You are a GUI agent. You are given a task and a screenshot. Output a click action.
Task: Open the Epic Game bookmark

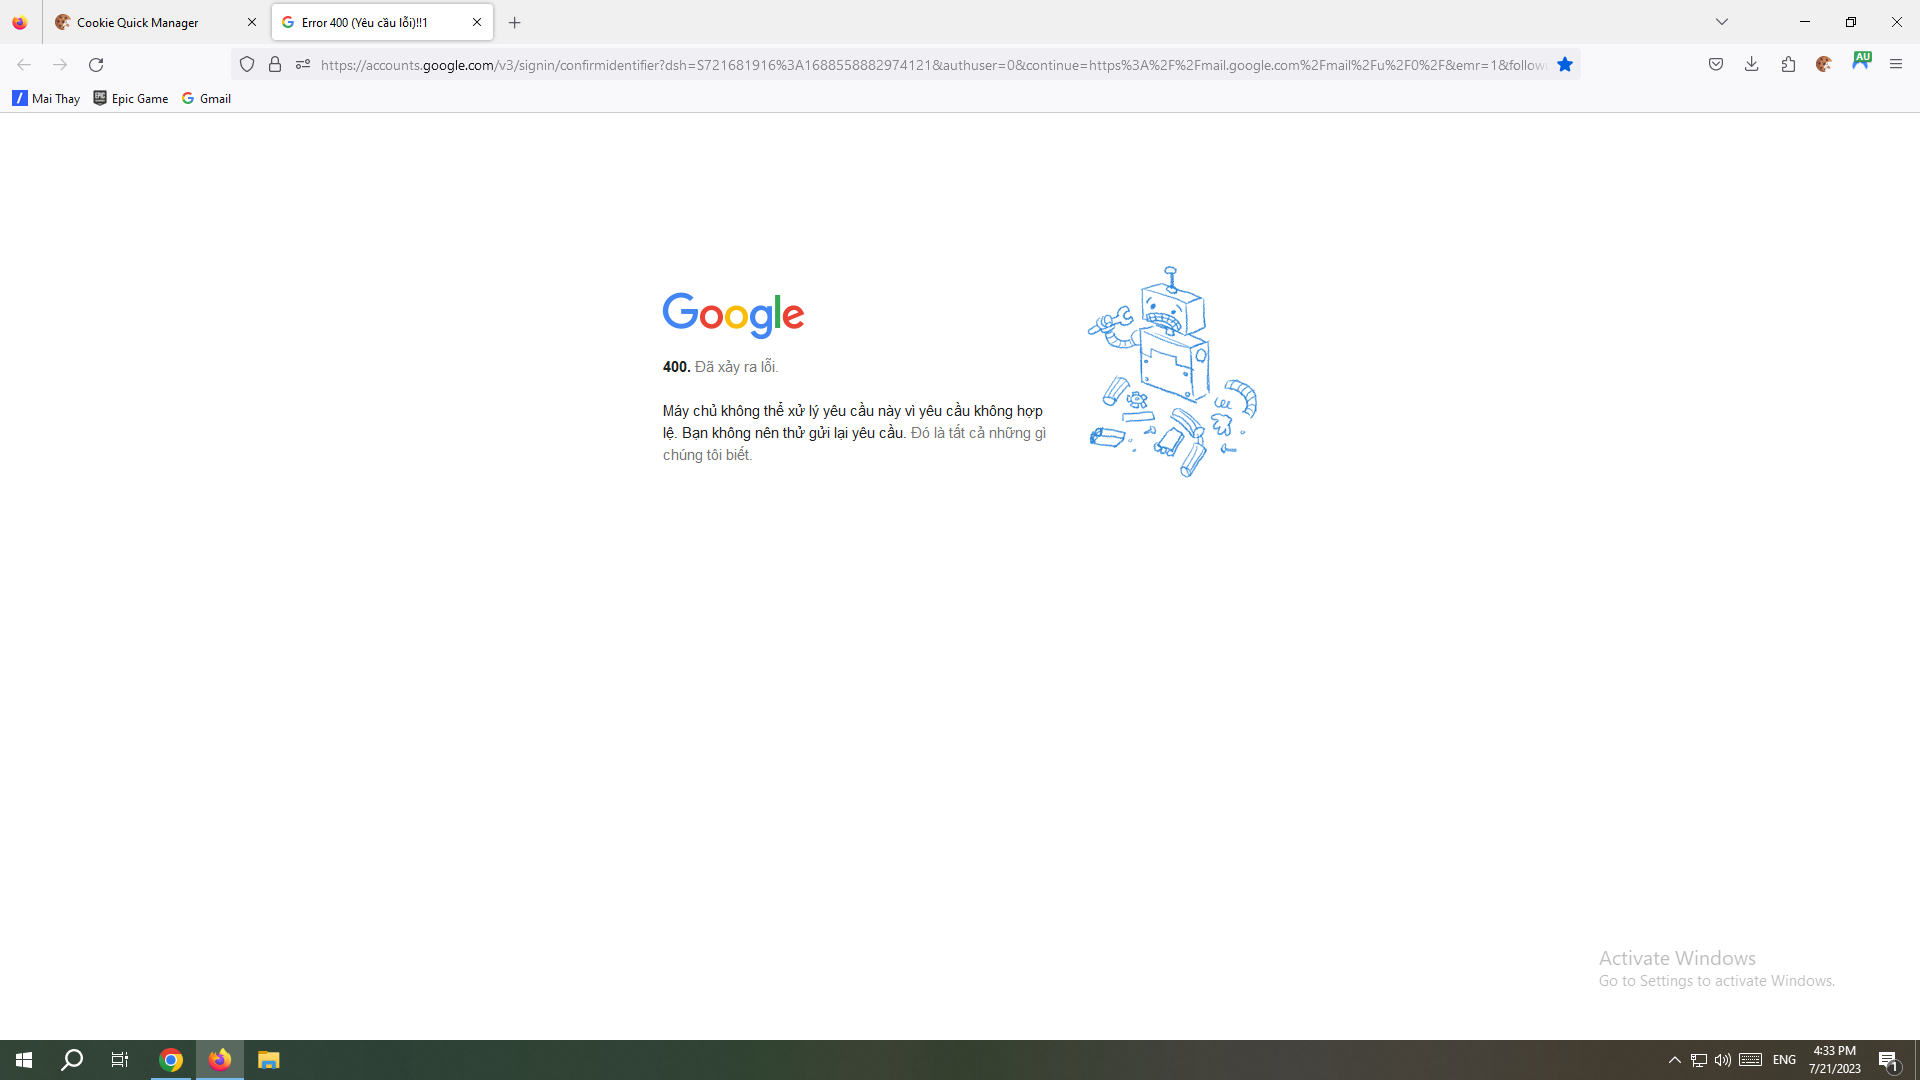(x=131, y=98)
